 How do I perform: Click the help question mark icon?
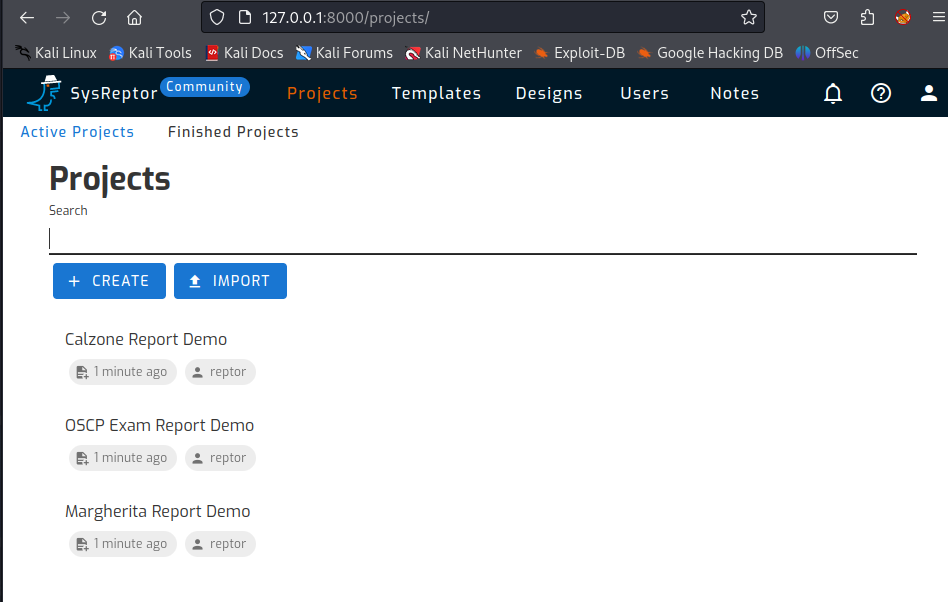point(880,93)
